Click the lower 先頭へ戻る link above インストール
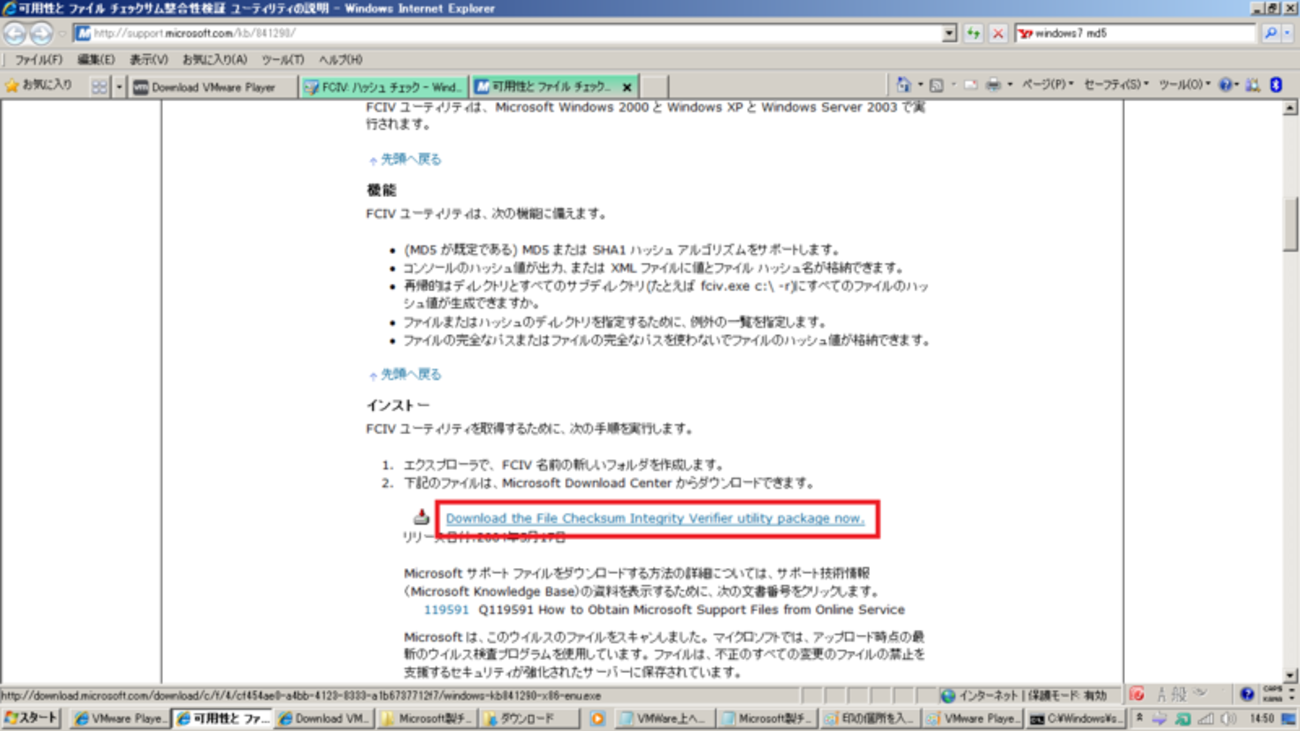Screen dimensions: 1300x731 [410, 374]
